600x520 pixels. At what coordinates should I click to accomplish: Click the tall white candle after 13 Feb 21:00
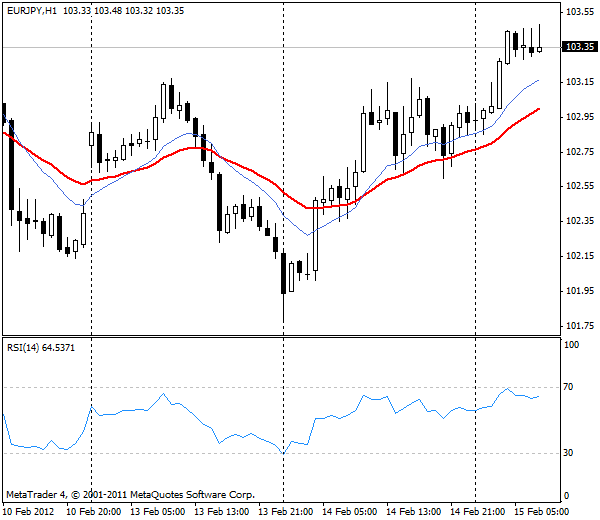point(315,235)
